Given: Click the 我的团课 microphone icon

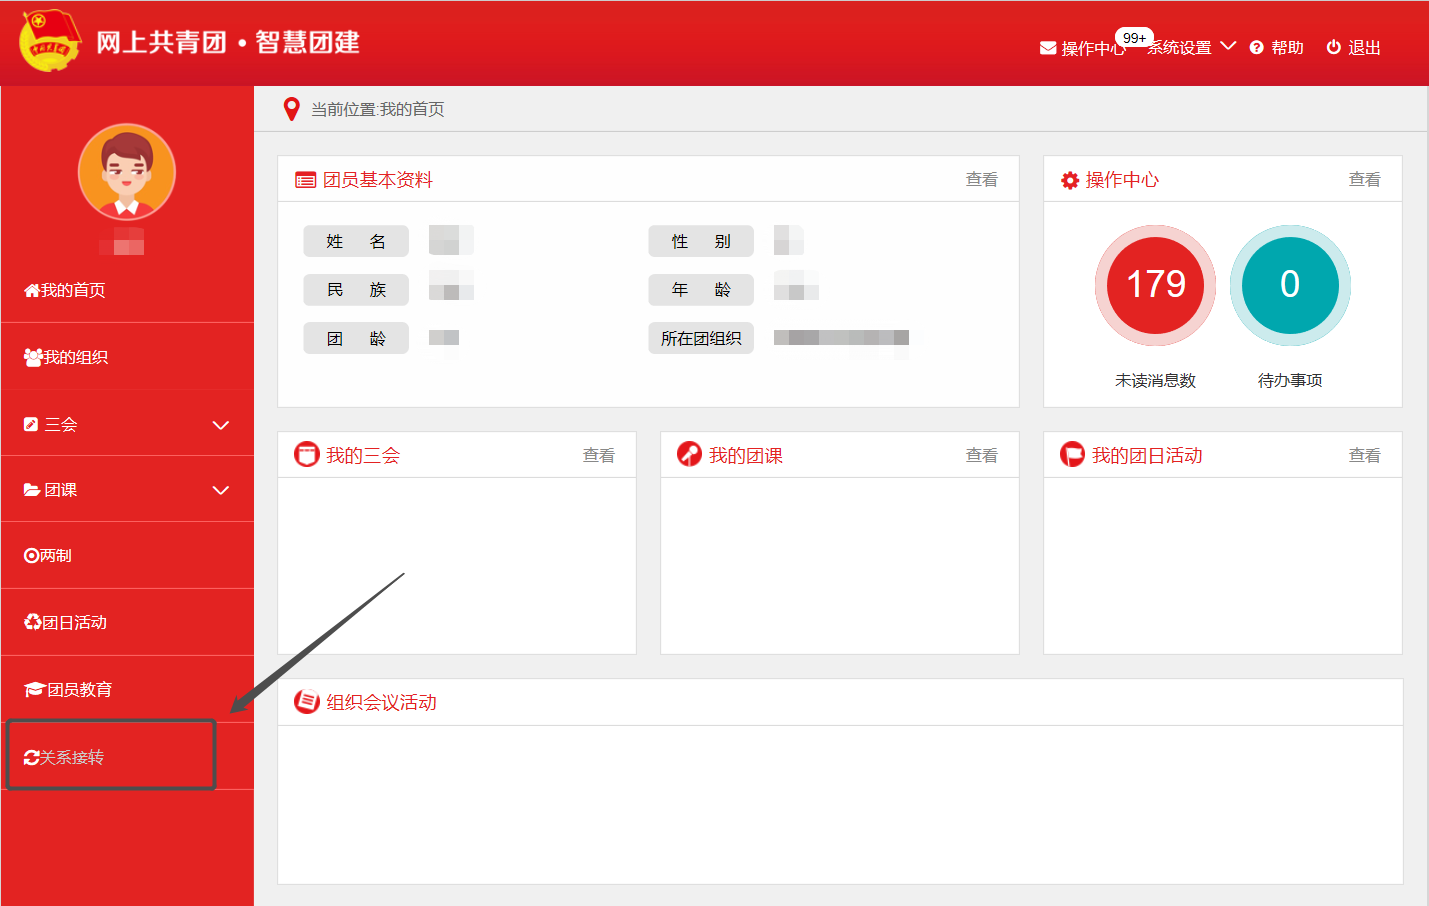Looking at the screenshot, I should [x=689, y=455].
